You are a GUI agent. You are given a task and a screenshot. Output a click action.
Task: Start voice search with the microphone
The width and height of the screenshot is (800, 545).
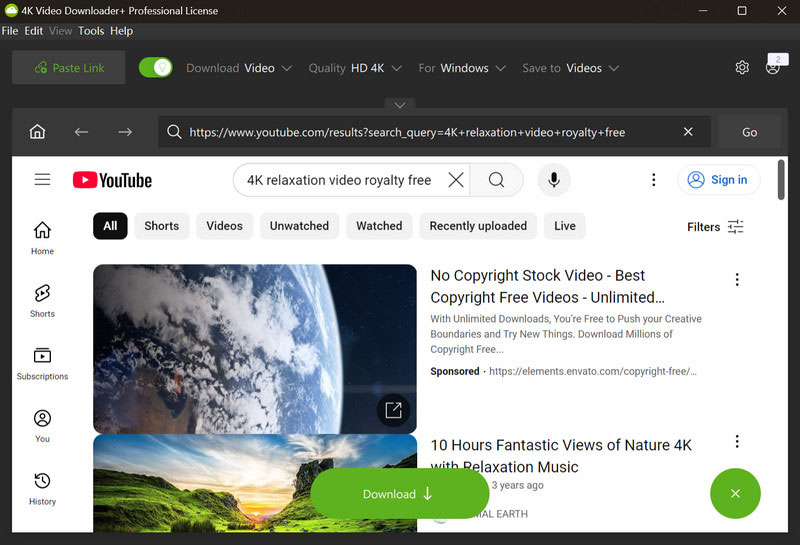(x=554, y=180)
